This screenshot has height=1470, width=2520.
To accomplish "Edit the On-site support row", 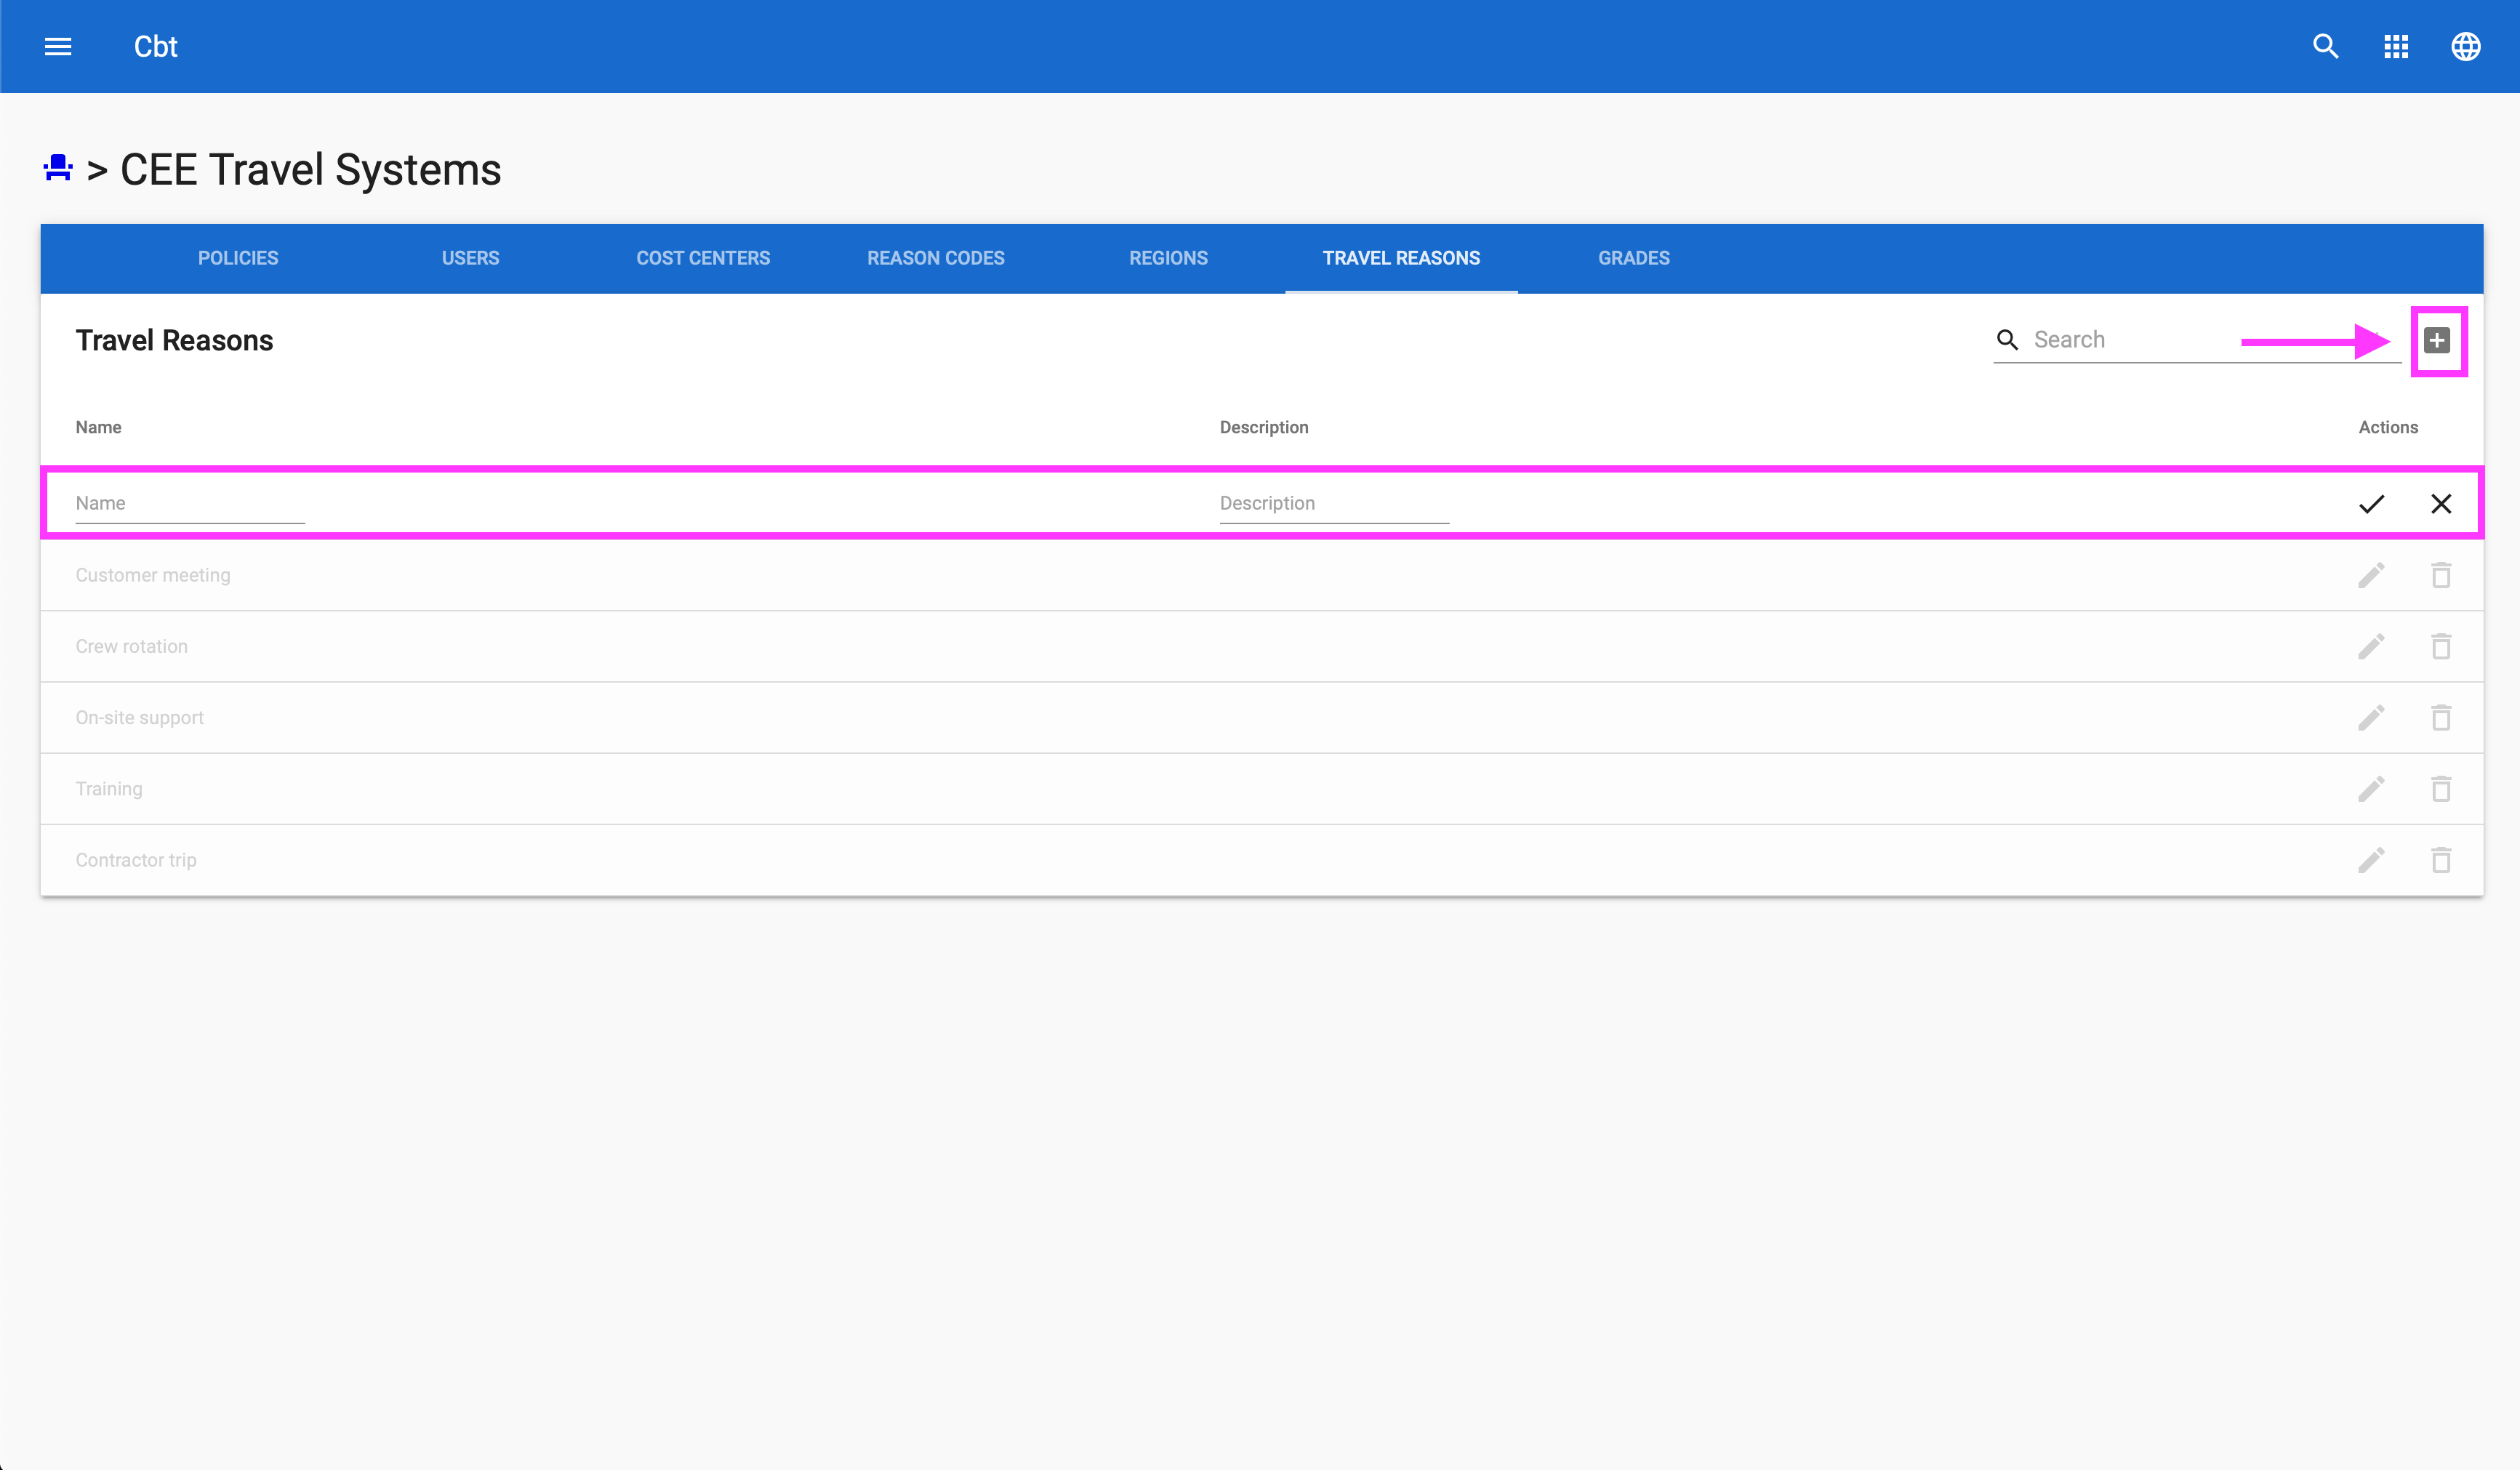I will (x=2371, y=717).
